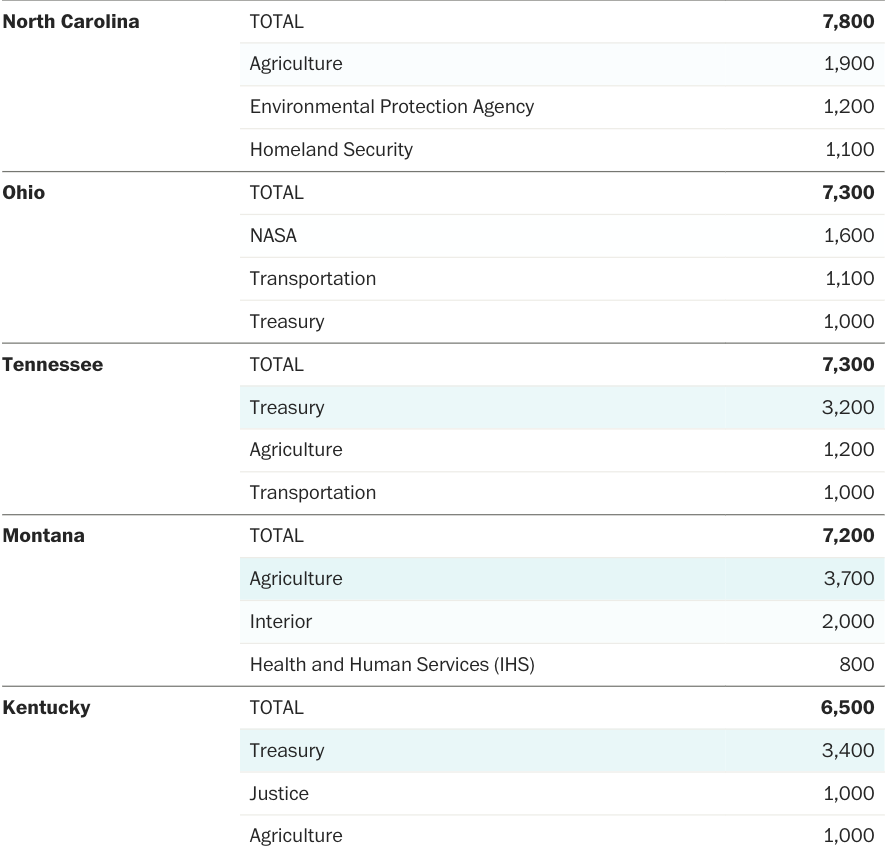Select the NASA row under Ohio
The image size is (885, 856).
point(273,236)
